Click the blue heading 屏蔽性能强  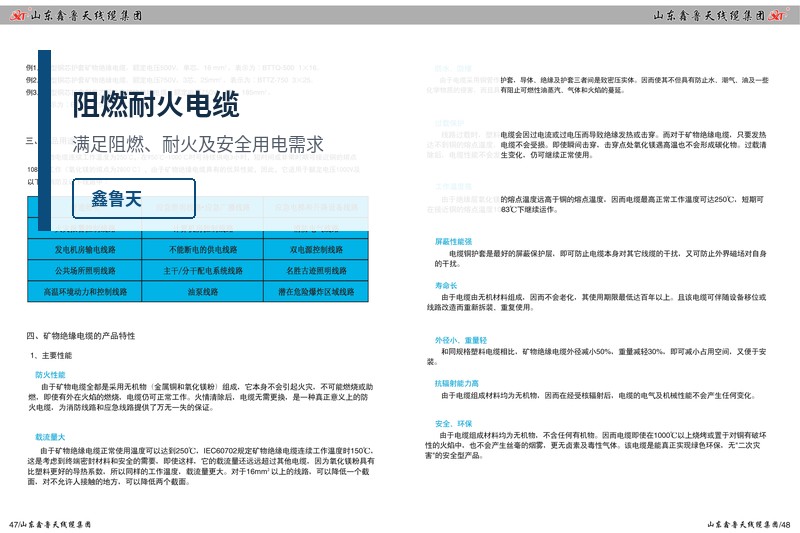(454, 242)
